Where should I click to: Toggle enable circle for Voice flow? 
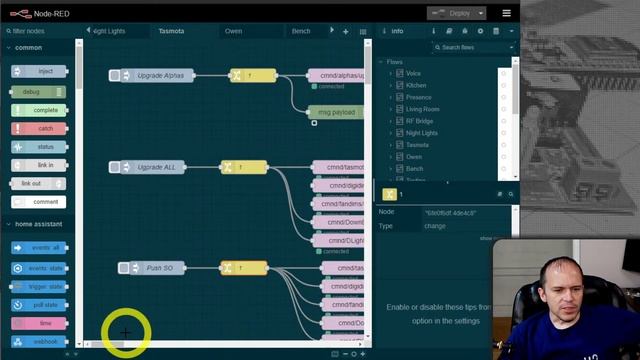click(503, 73)
